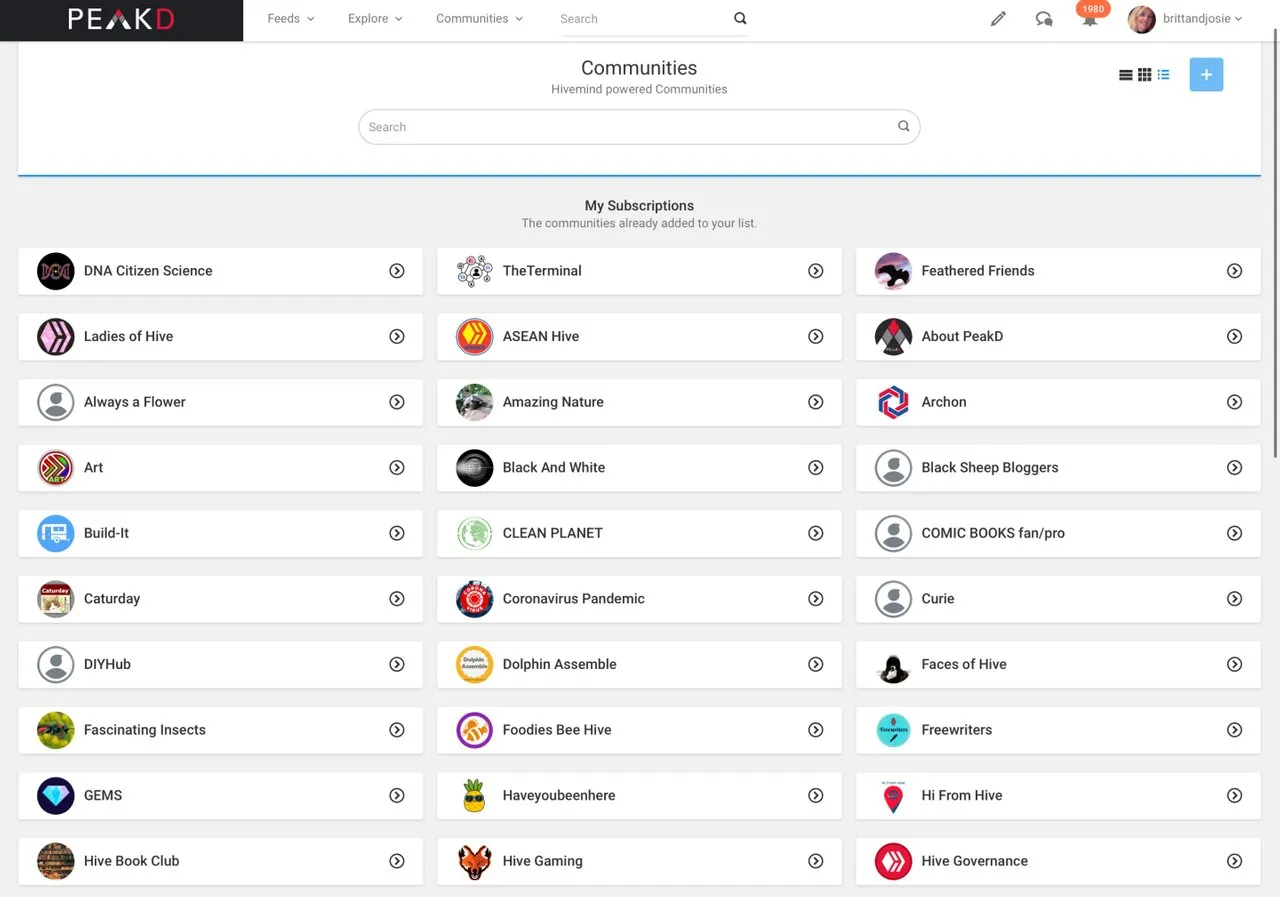
Task: Open Faces of Hive arrow icon
Action: (x=1235, y=664)
